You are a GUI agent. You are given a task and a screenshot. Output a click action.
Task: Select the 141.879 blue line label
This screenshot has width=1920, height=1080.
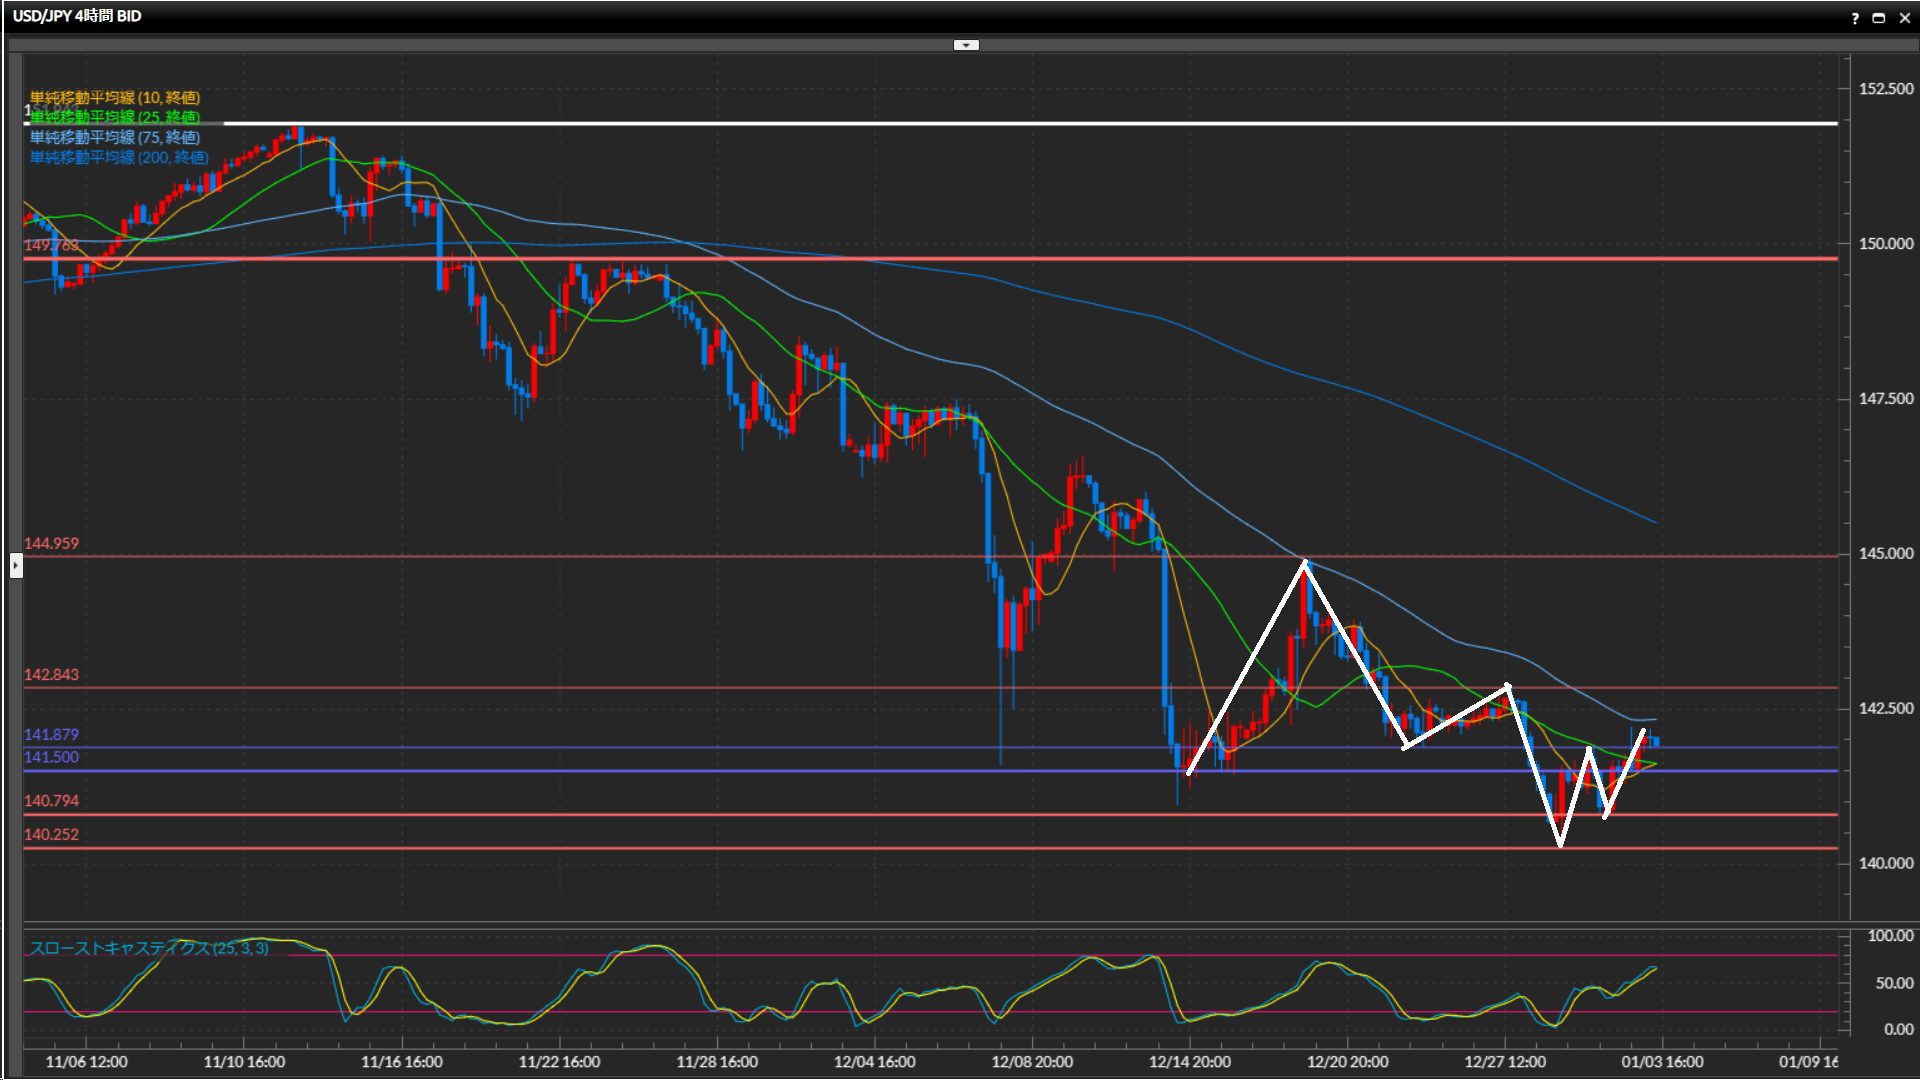tap(51, 735)
